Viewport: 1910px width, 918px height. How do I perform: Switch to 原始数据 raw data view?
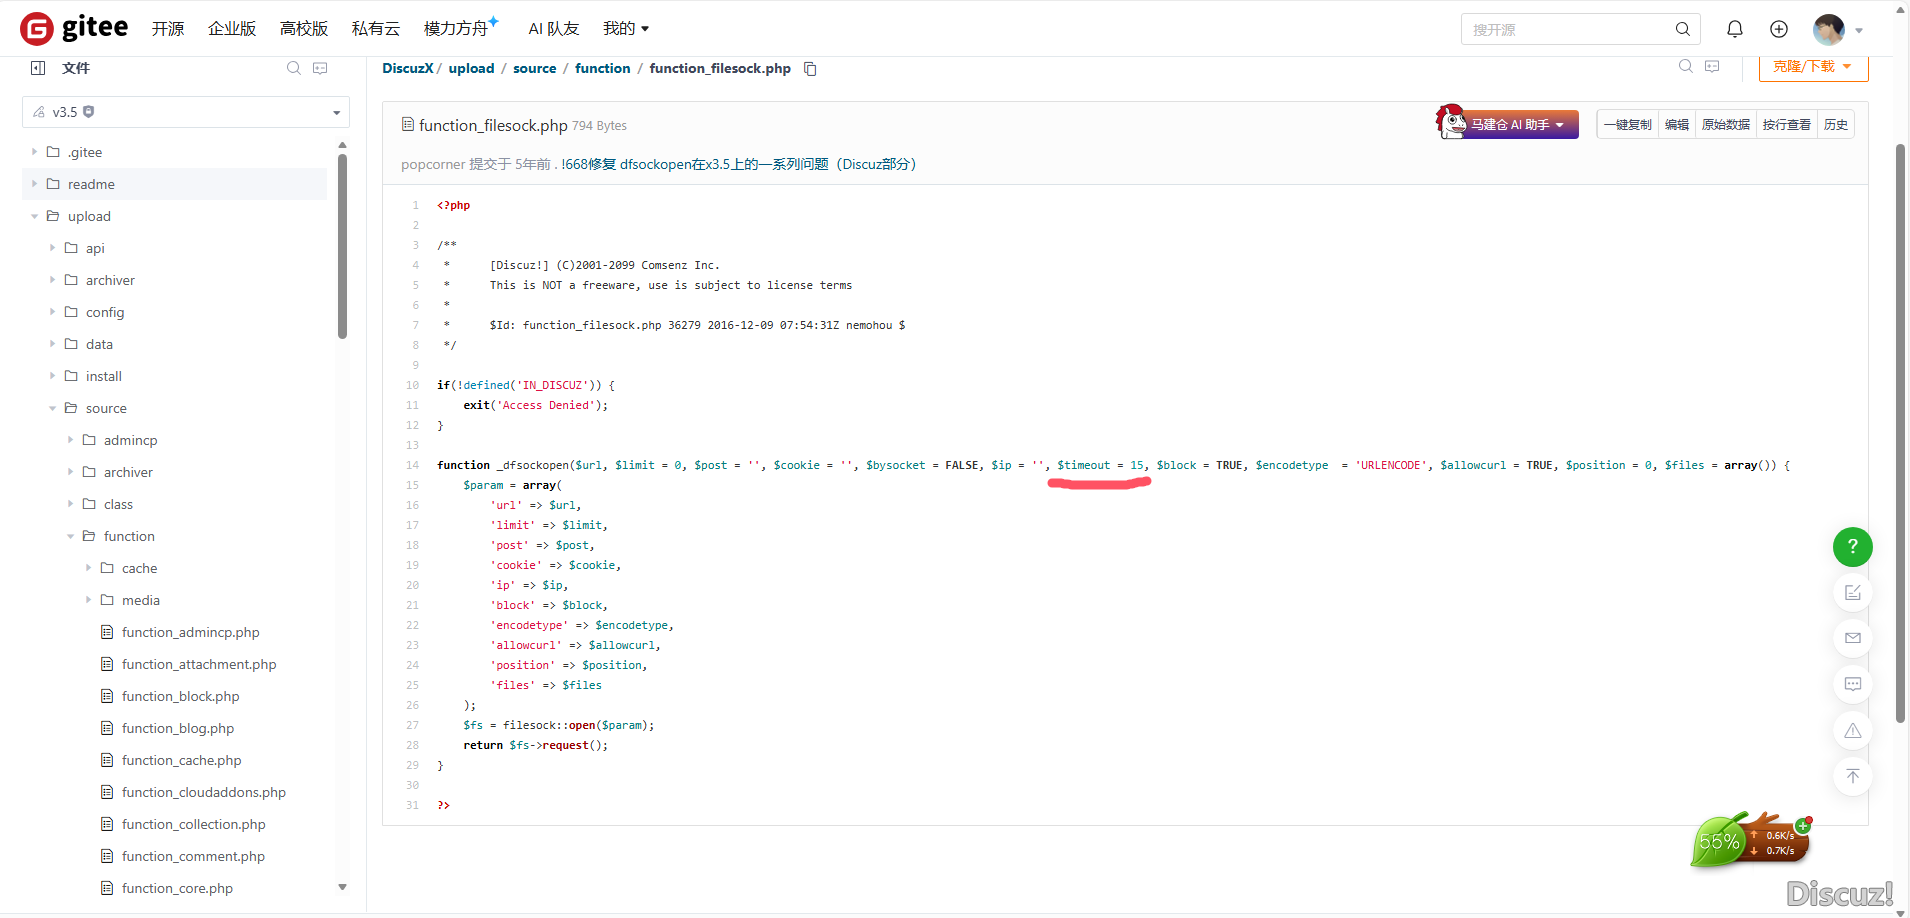[x=1725, y=124]
